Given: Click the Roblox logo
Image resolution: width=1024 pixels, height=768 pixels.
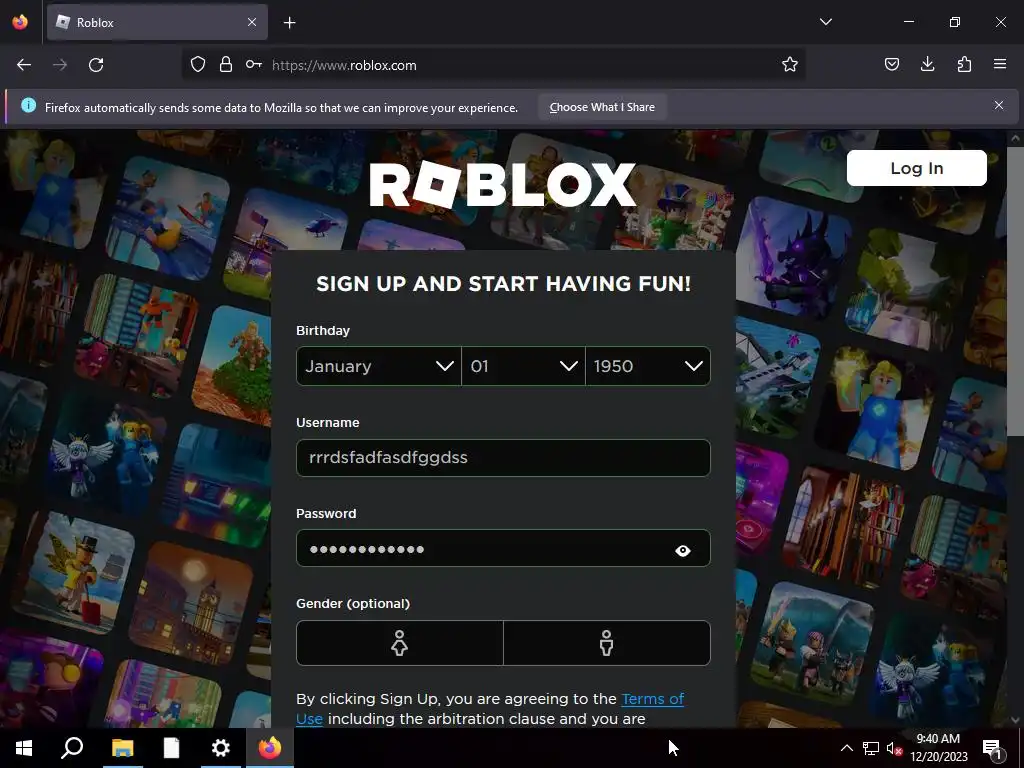Looking at the screenshot, I should [x=502, y=185].
